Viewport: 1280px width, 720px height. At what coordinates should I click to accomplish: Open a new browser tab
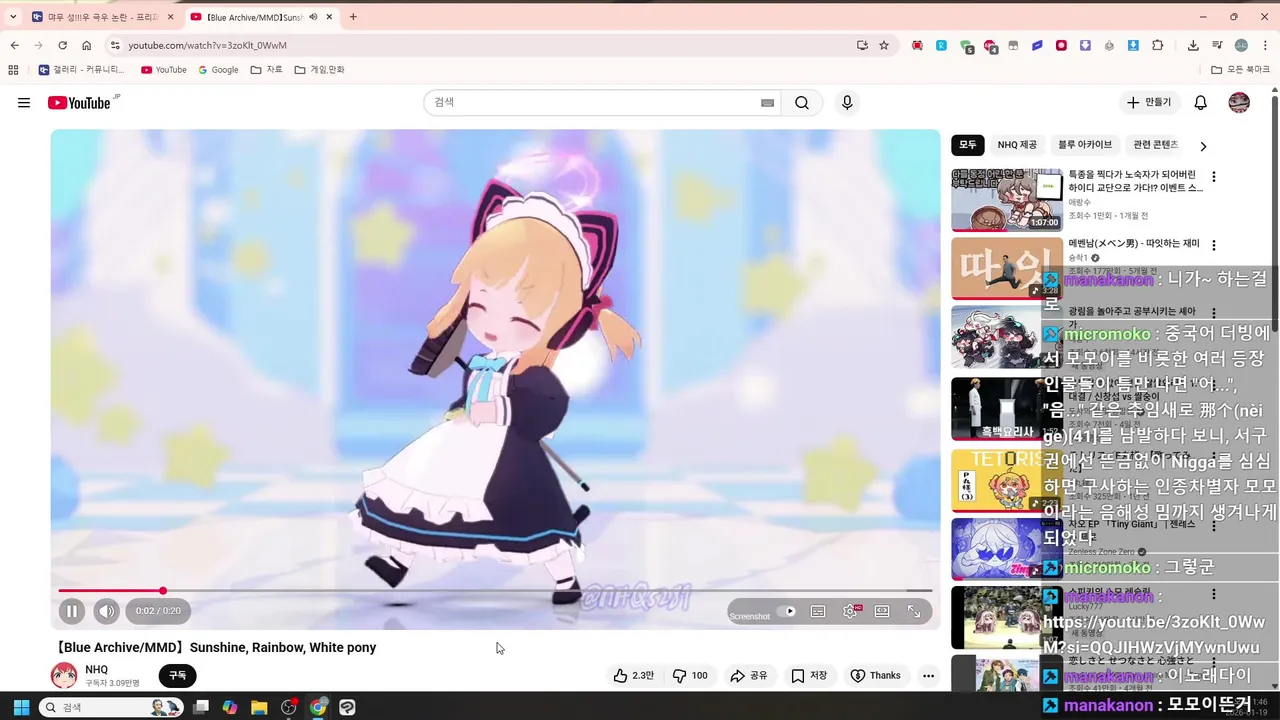coord(353,17)
